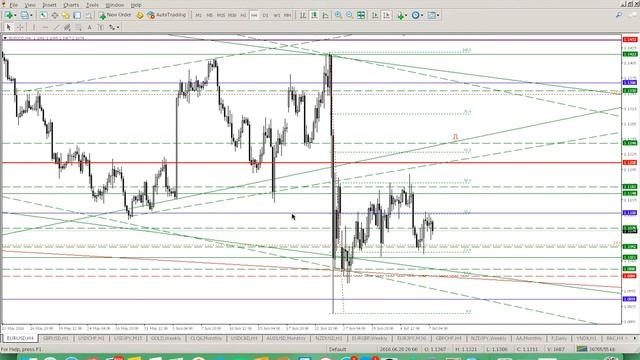Toggle the Data Window icon
Screen dimensions: 640x360
click(x=54, y=15)
